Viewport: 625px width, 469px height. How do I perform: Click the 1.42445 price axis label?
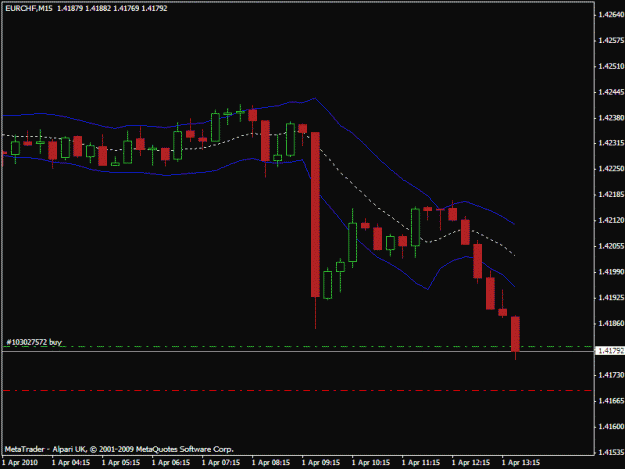611,92
